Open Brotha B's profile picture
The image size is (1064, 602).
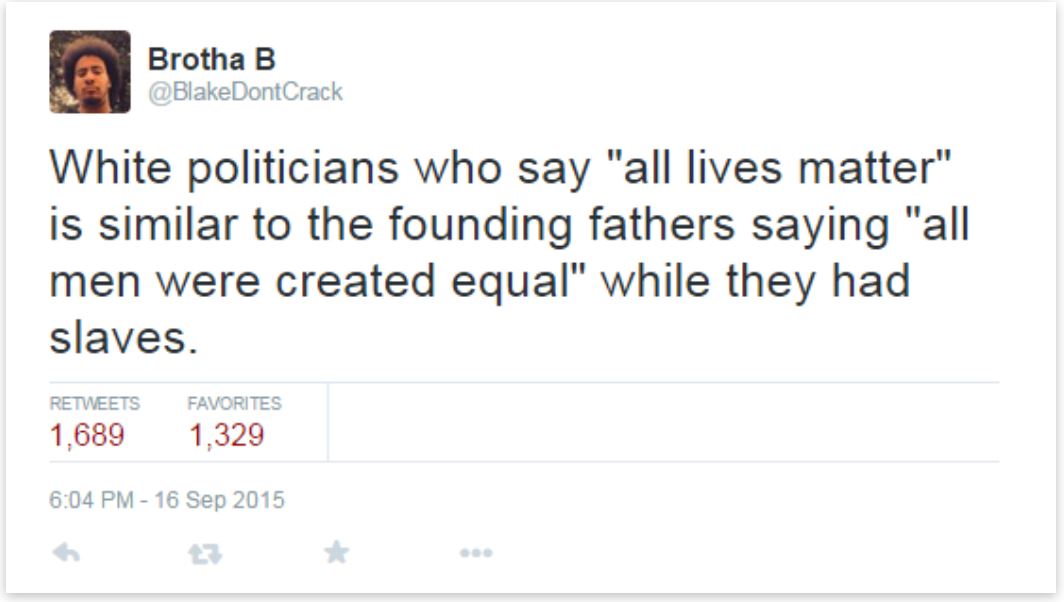pos(90,71)
